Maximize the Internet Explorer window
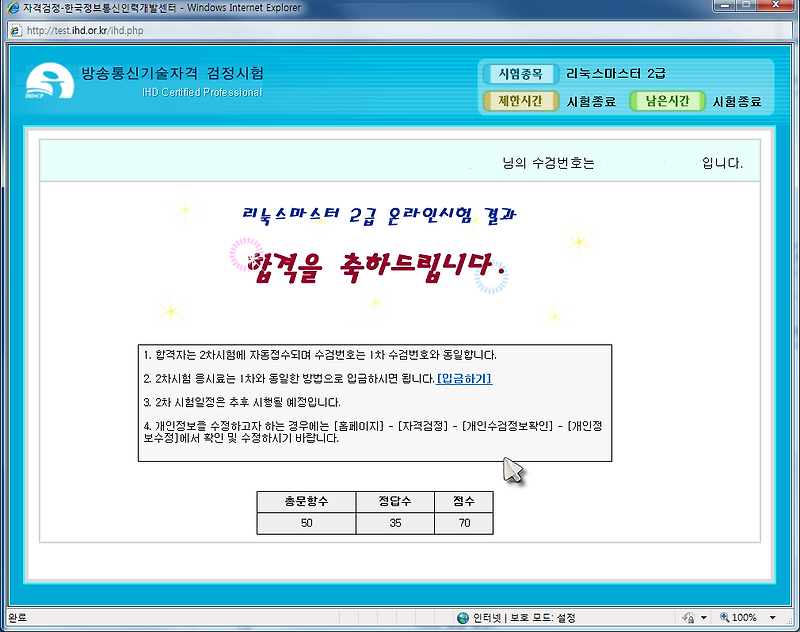The height and width of the screenshot is (632, 800). [x=745, y=5]
